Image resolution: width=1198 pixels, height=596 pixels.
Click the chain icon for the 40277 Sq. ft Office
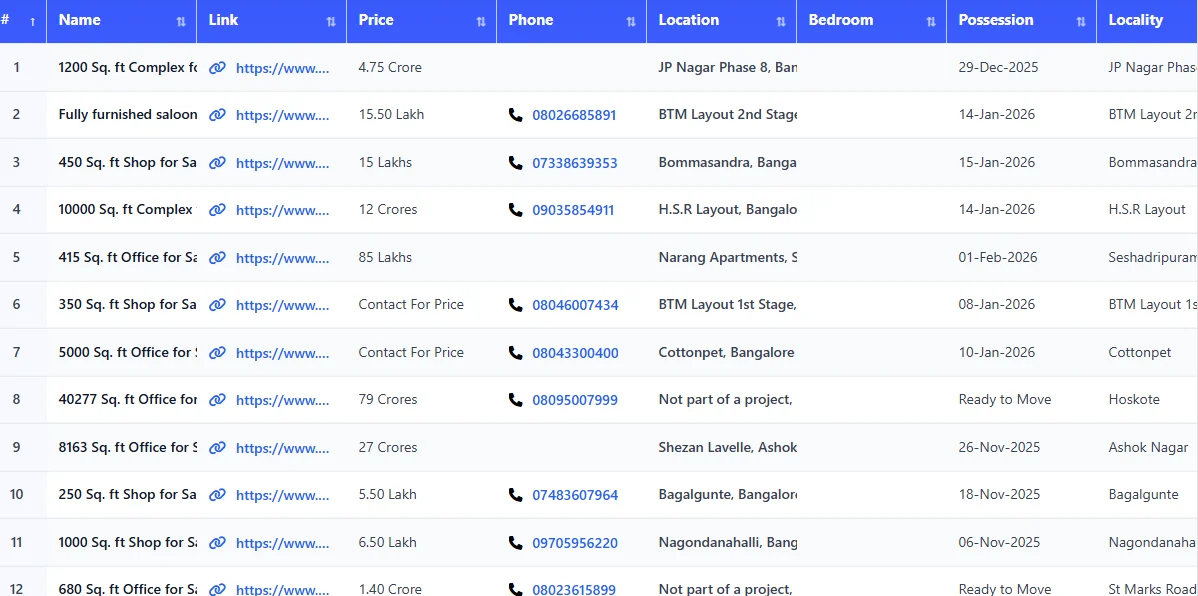click(x=217, y=399)
